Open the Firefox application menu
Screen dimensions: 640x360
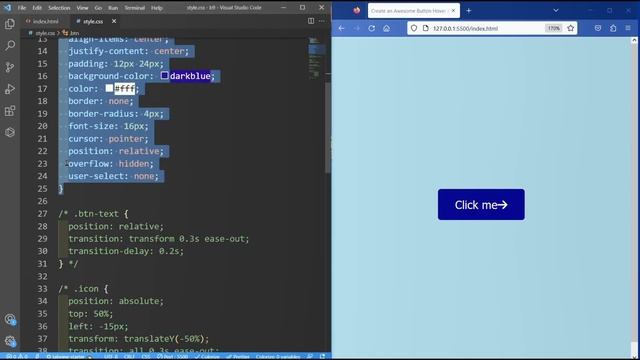click(628, 28)
